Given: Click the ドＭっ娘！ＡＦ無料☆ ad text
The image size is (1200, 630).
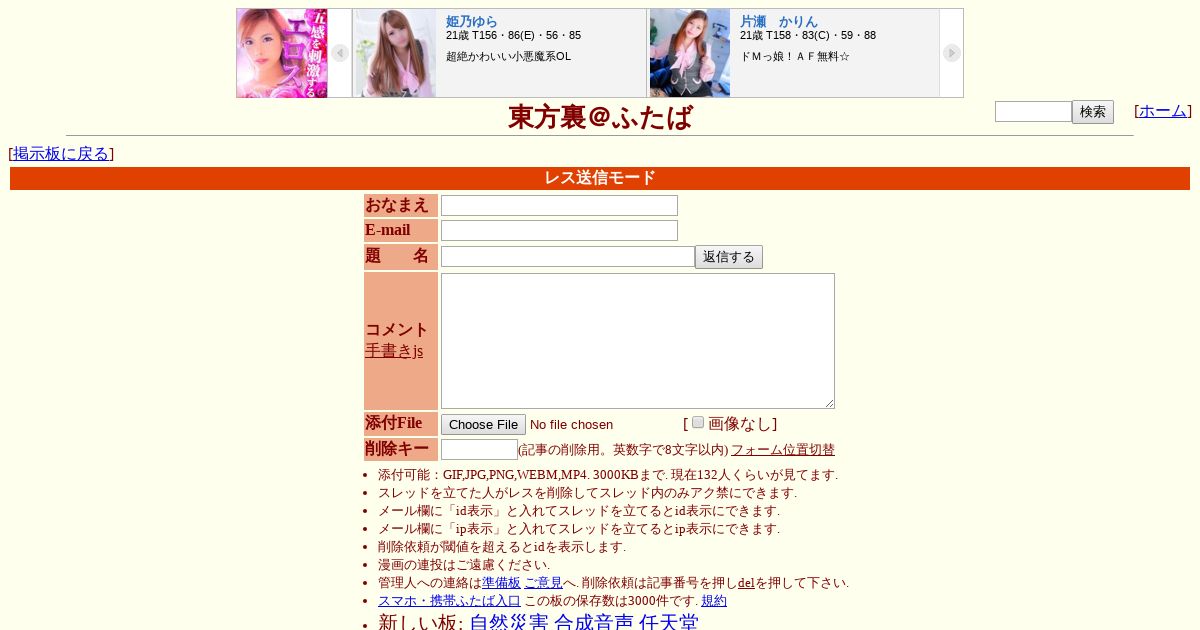Looking at the screenshot, I should (x=795, y=56).
